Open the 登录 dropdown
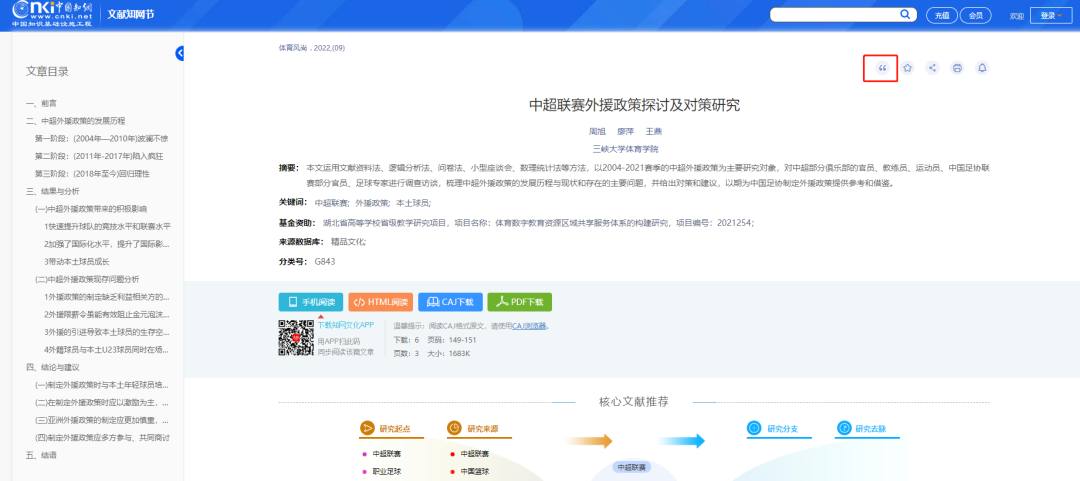This screenshot has height=481, width=1080. (1051, 15)
